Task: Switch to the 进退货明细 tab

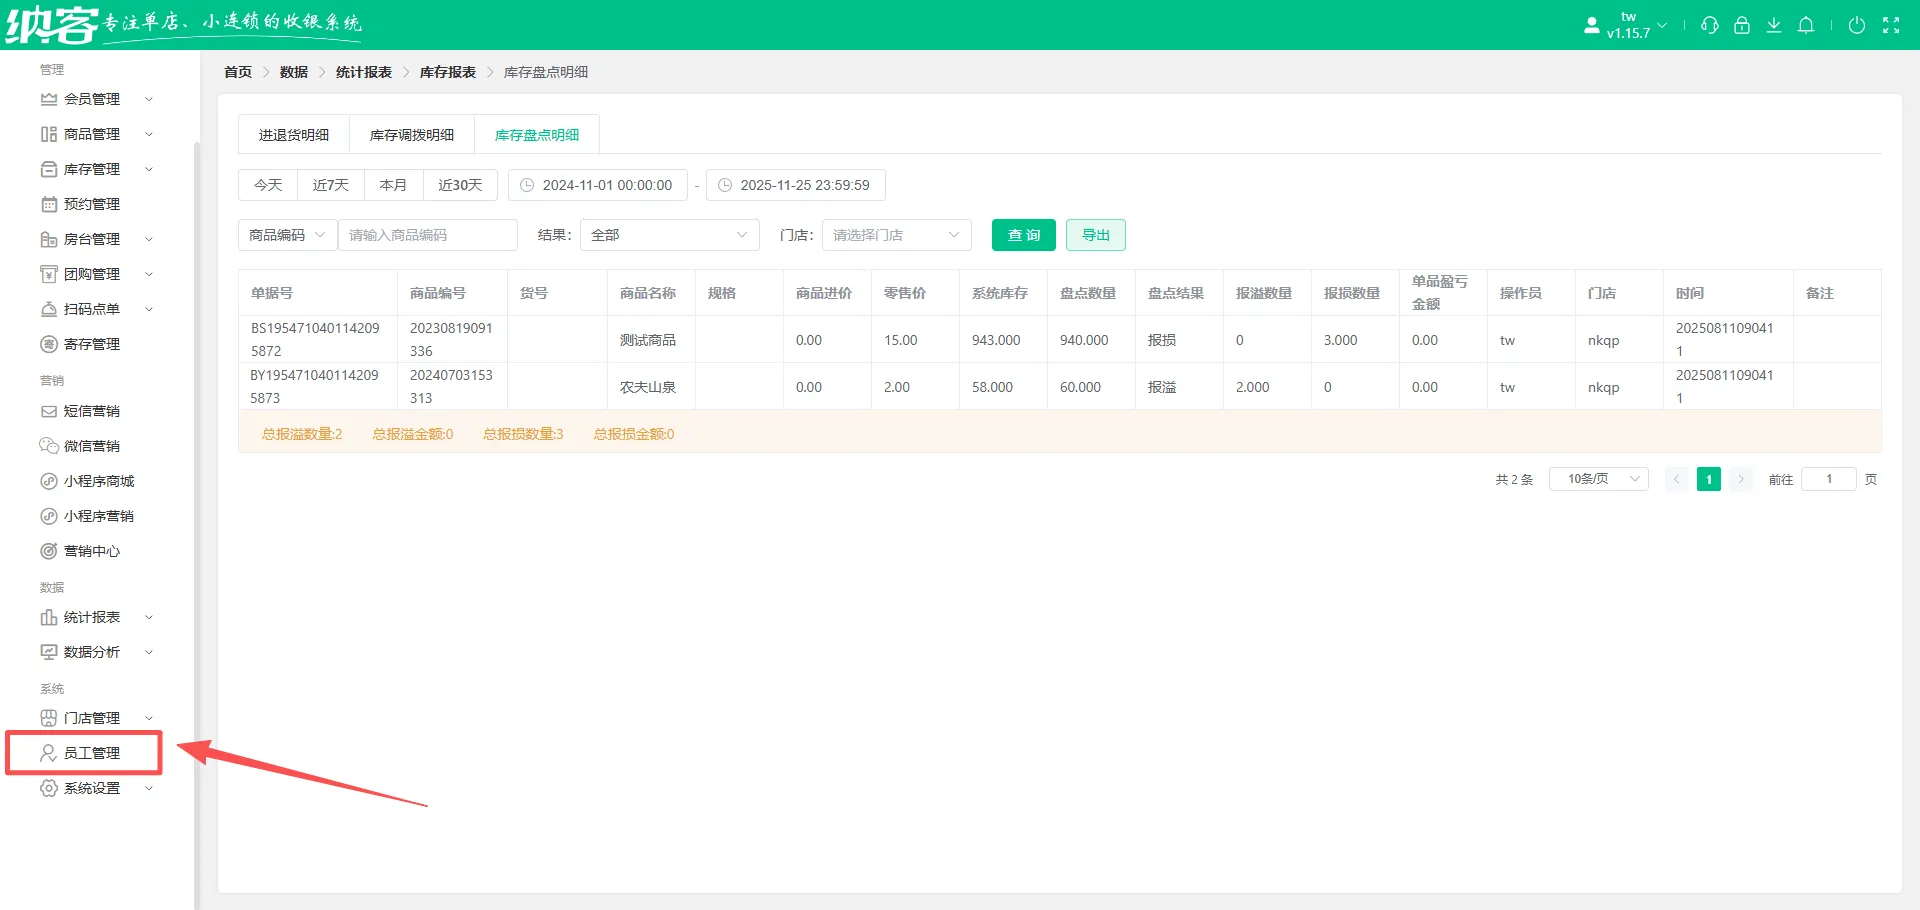Action: pyautogui.click(x=294, y=135)
